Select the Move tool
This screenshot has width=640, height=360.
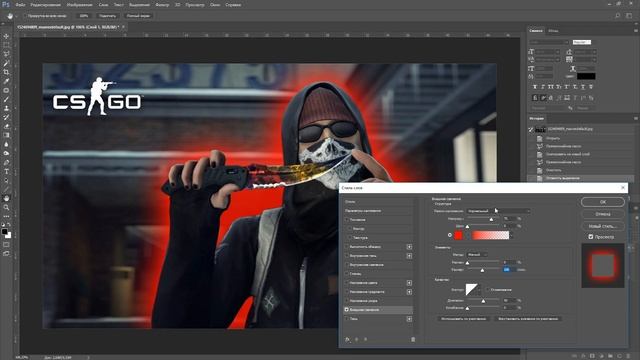pyautogui.click(x=6, y=36)
